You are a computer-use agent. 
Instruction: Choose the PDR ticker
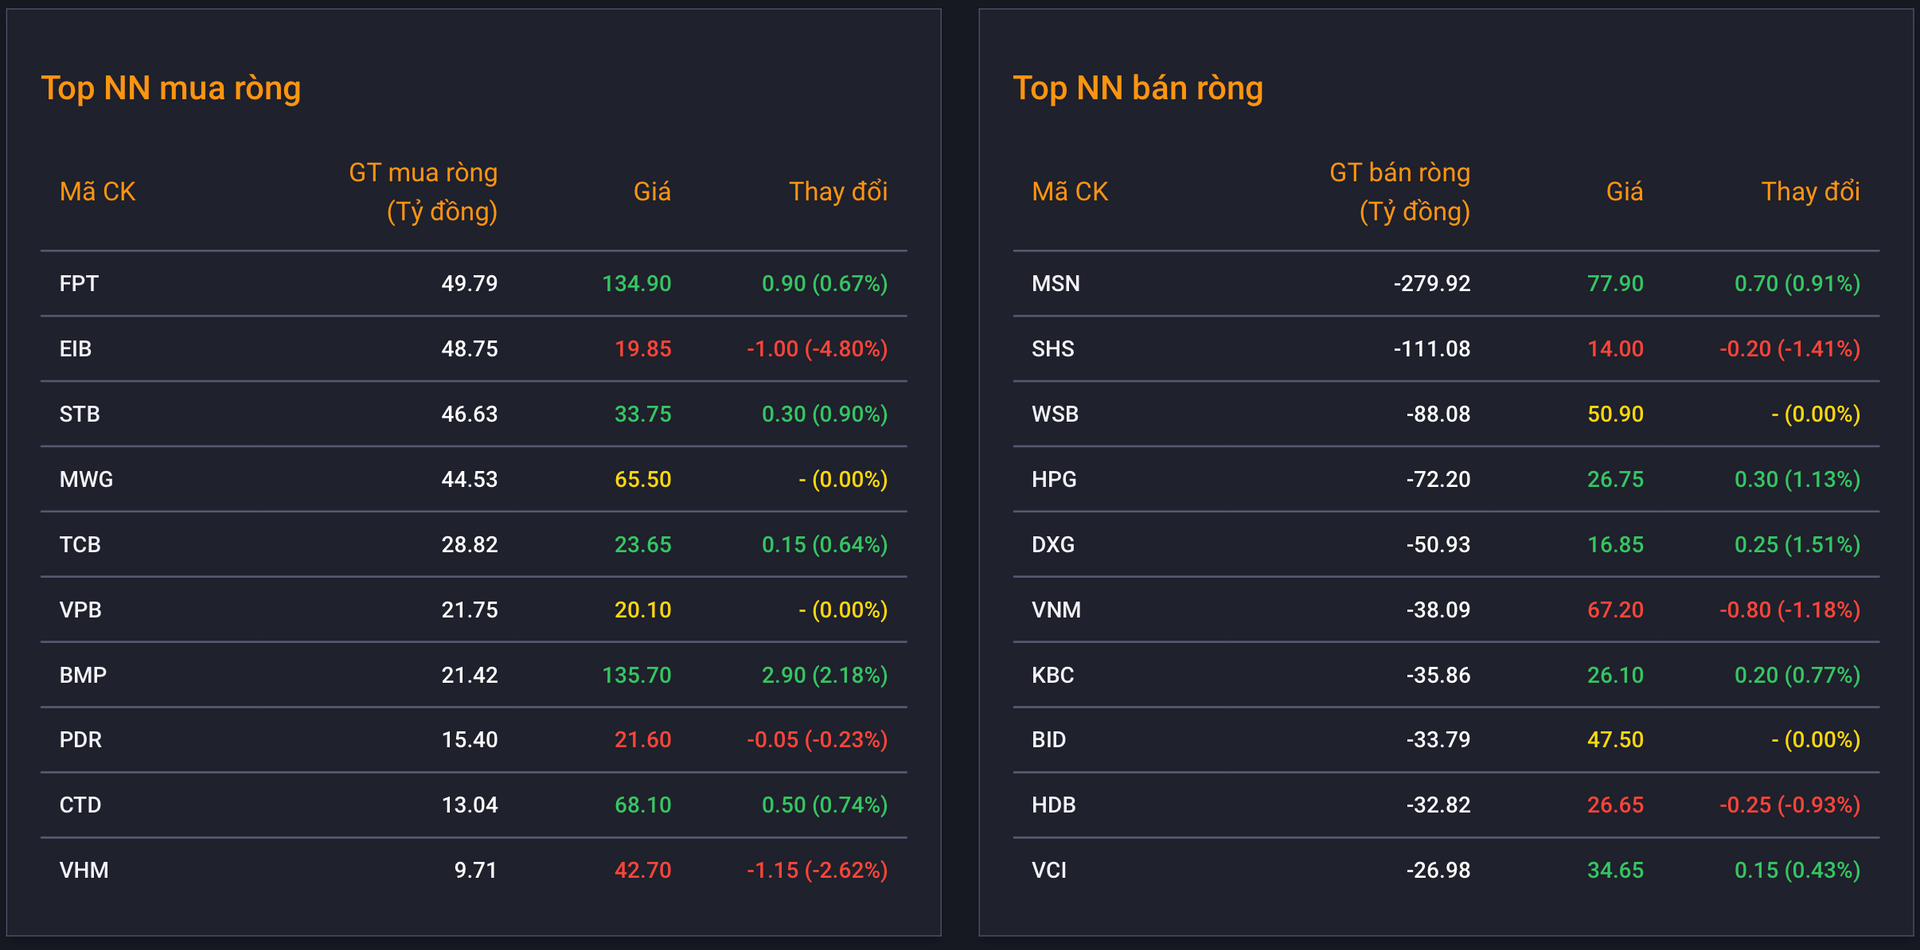[80, 740]
